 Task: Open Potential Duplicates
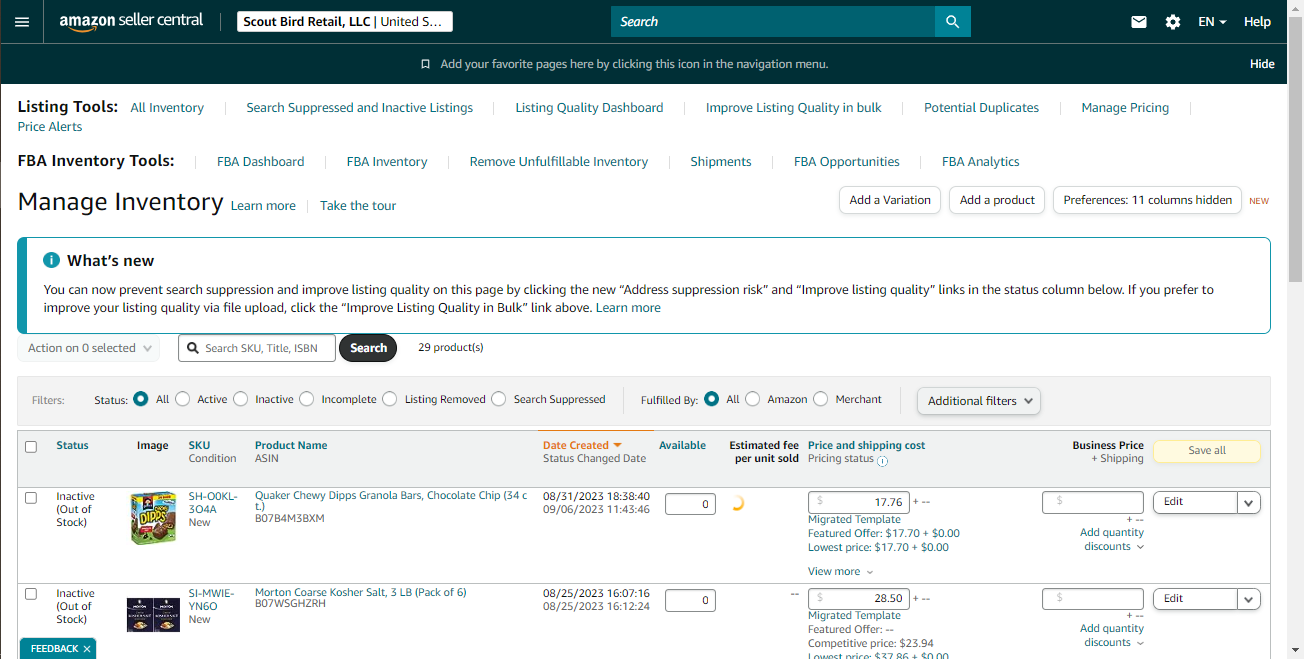(x=981, y=108)
